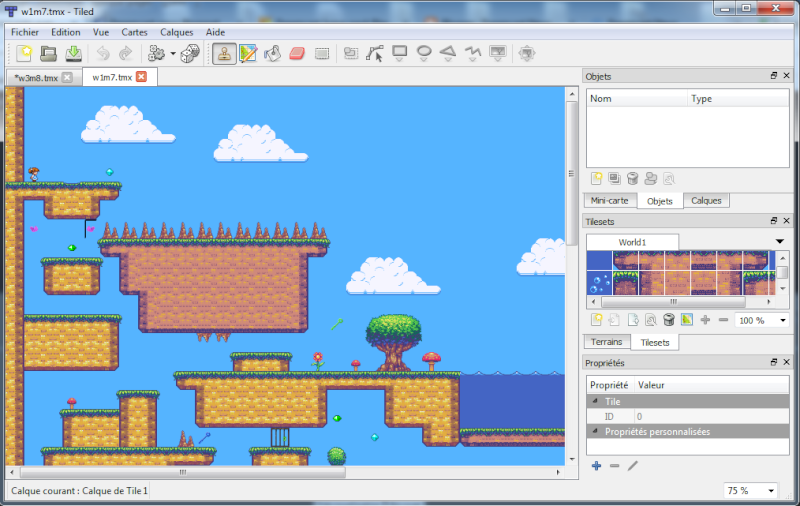The image size is (800, 506).
Task: Open the Calques menu
Action: [177, 32]
